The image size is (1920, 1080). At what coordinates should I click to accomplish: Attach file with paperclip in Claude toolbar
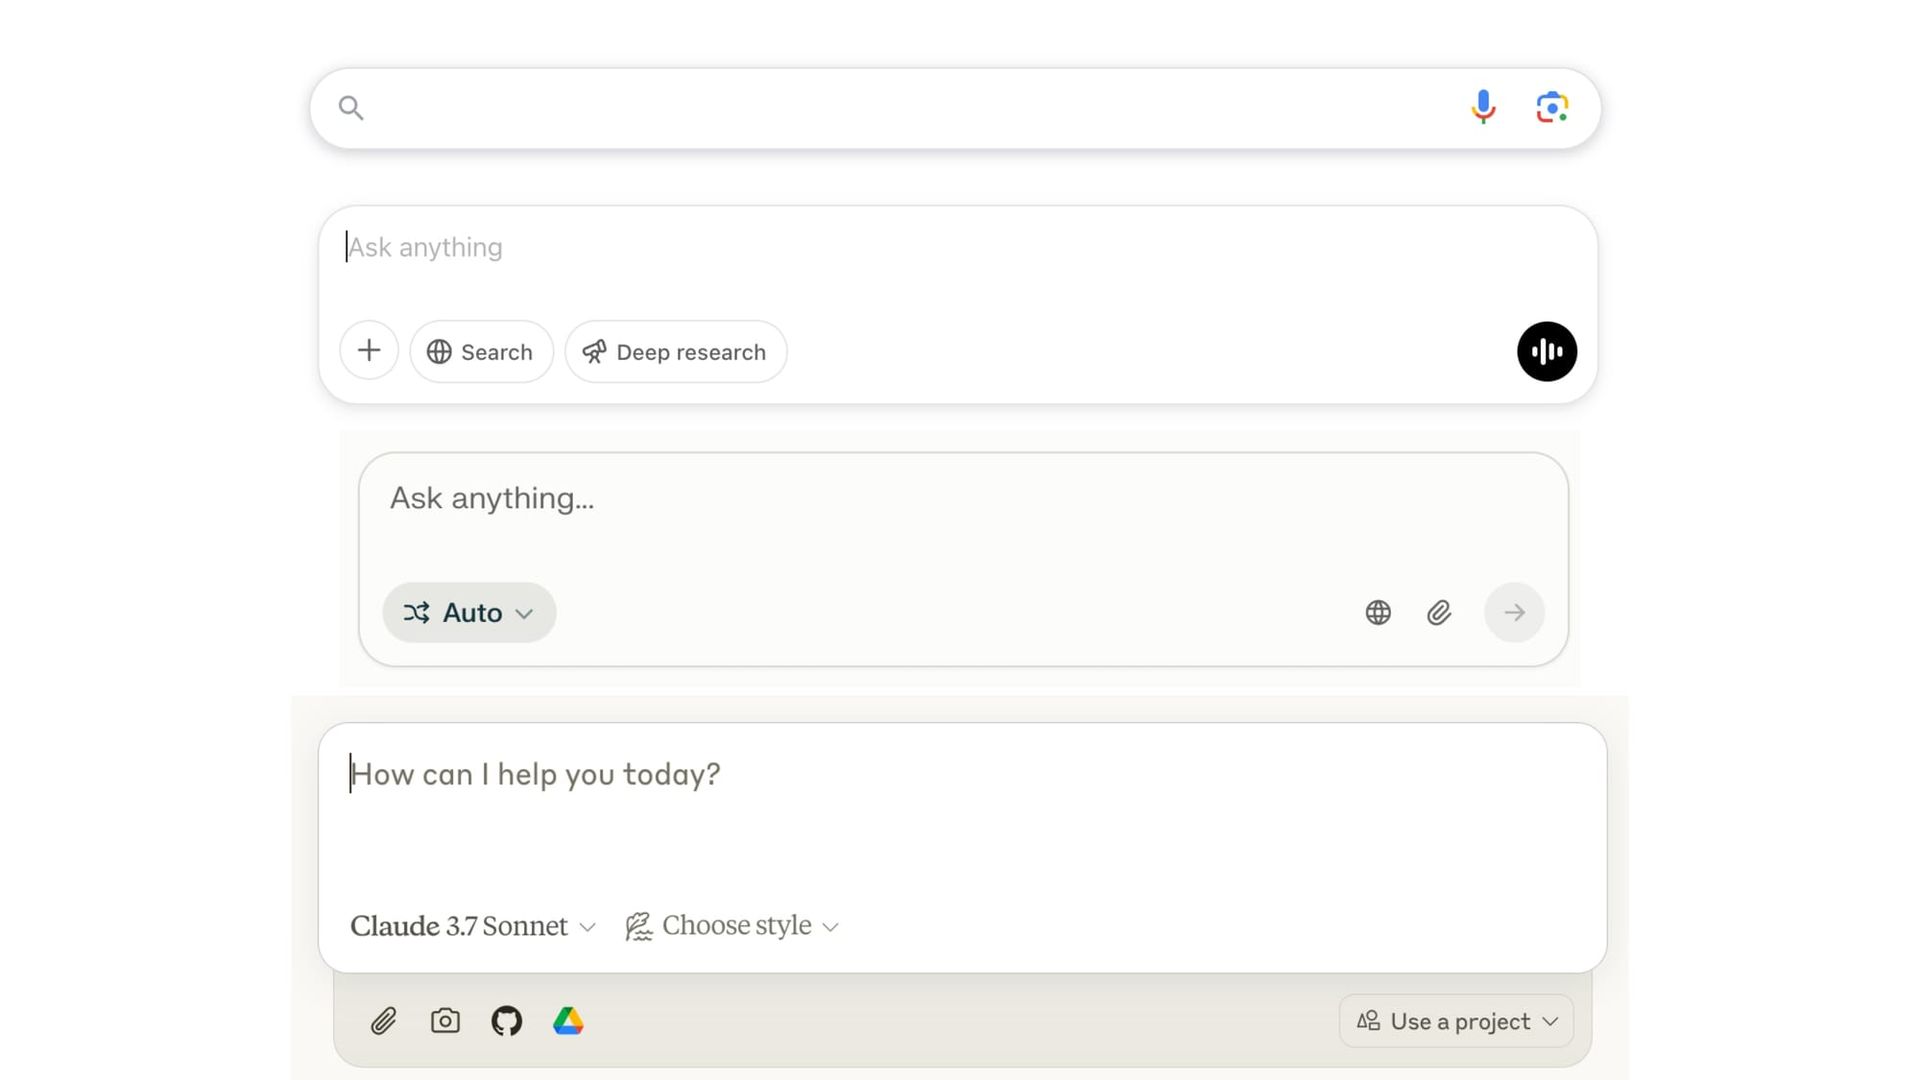[384, 1021]
